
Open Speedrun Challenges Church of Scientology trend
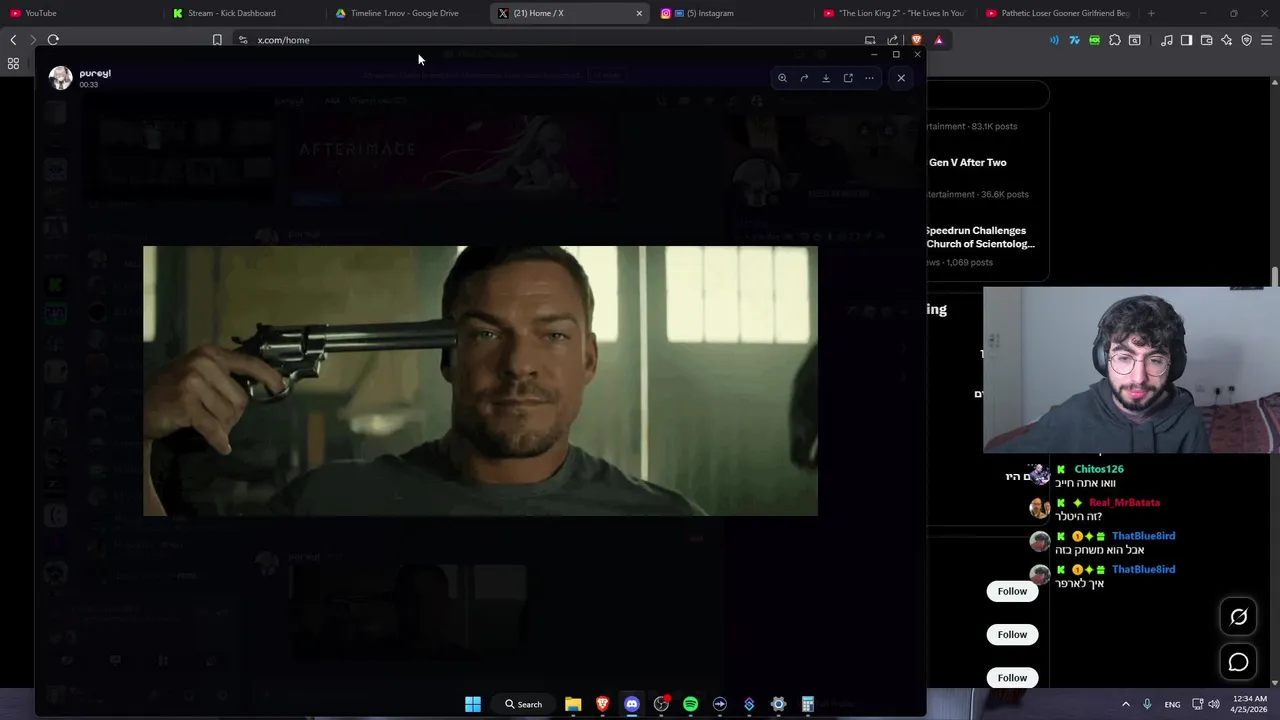point(980,237)
